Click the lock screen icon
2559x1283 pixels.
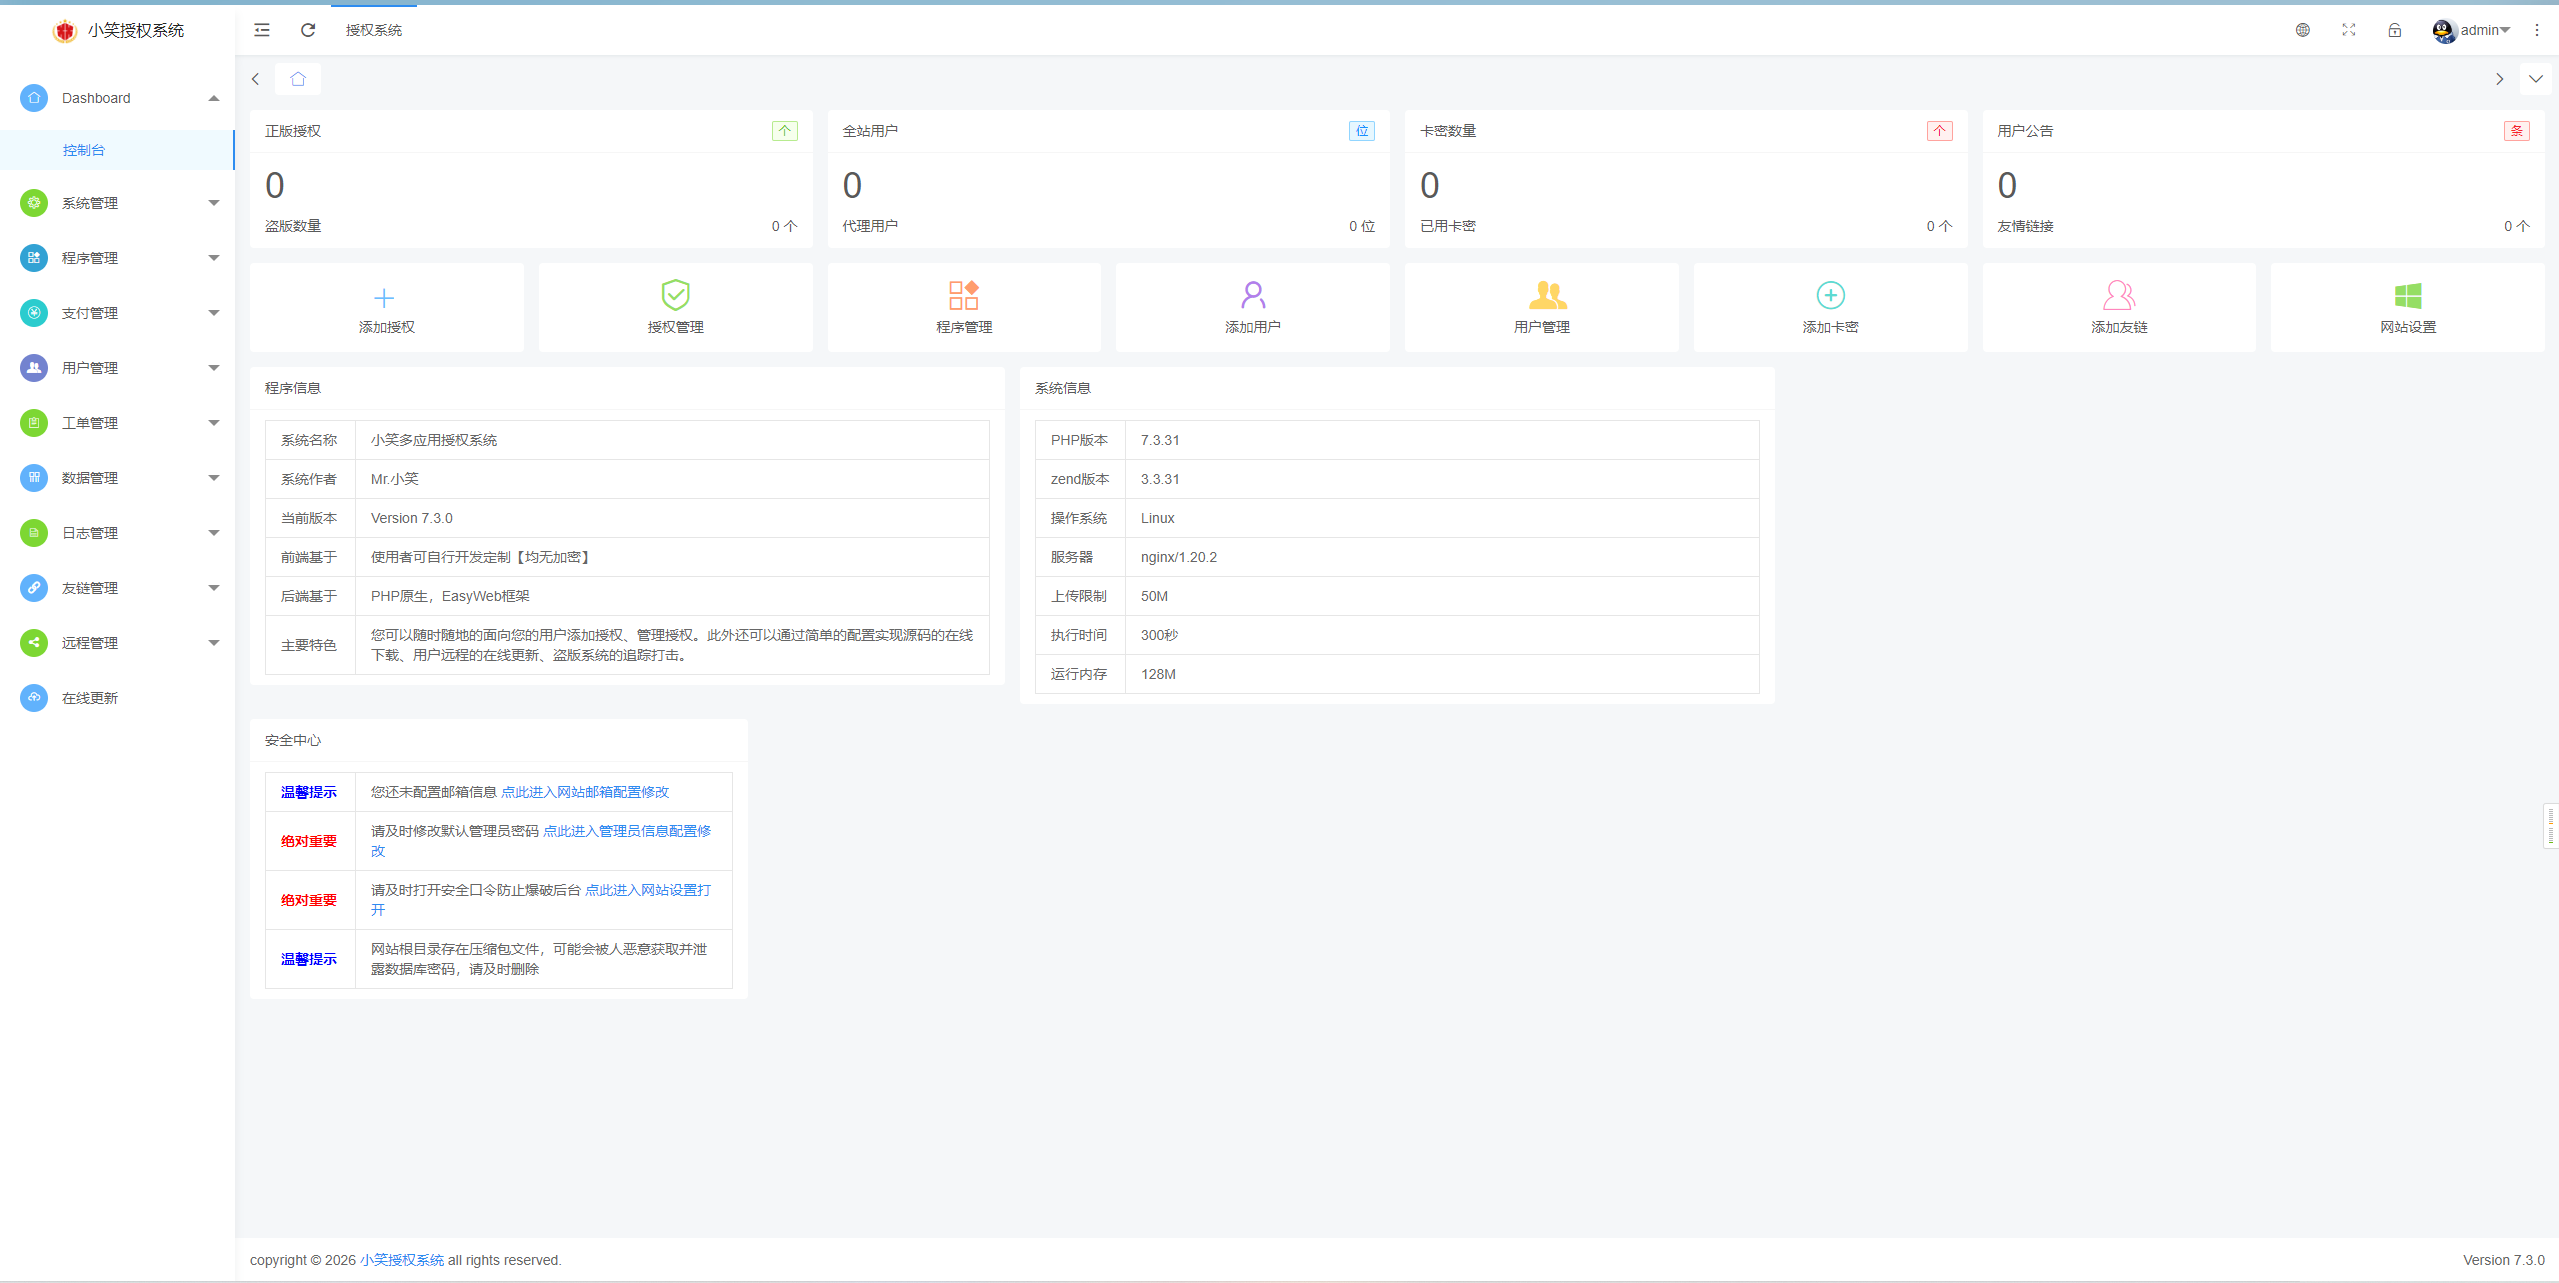[x=2394, y=30]
